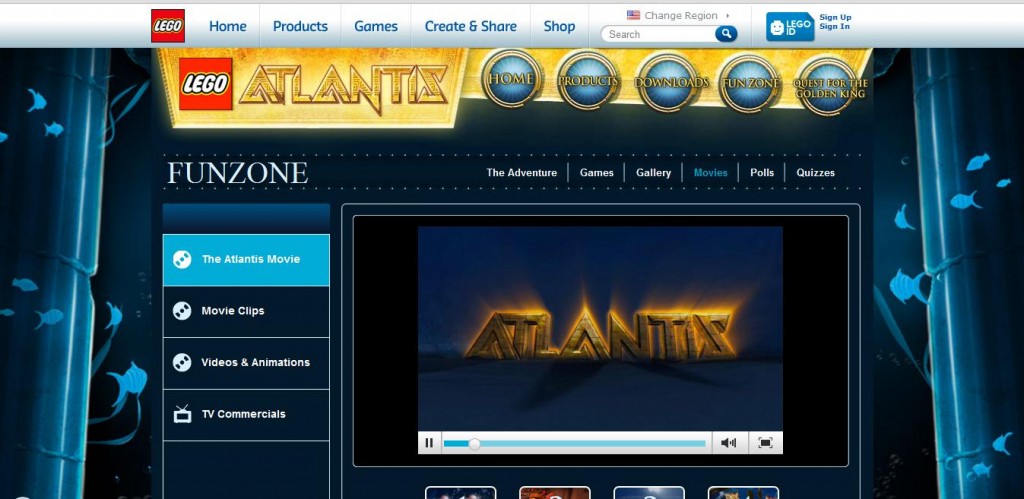This screenshot has width=1024, height=499.
Task: Select Movie Clips sidebar item
Action: point(246,312)
